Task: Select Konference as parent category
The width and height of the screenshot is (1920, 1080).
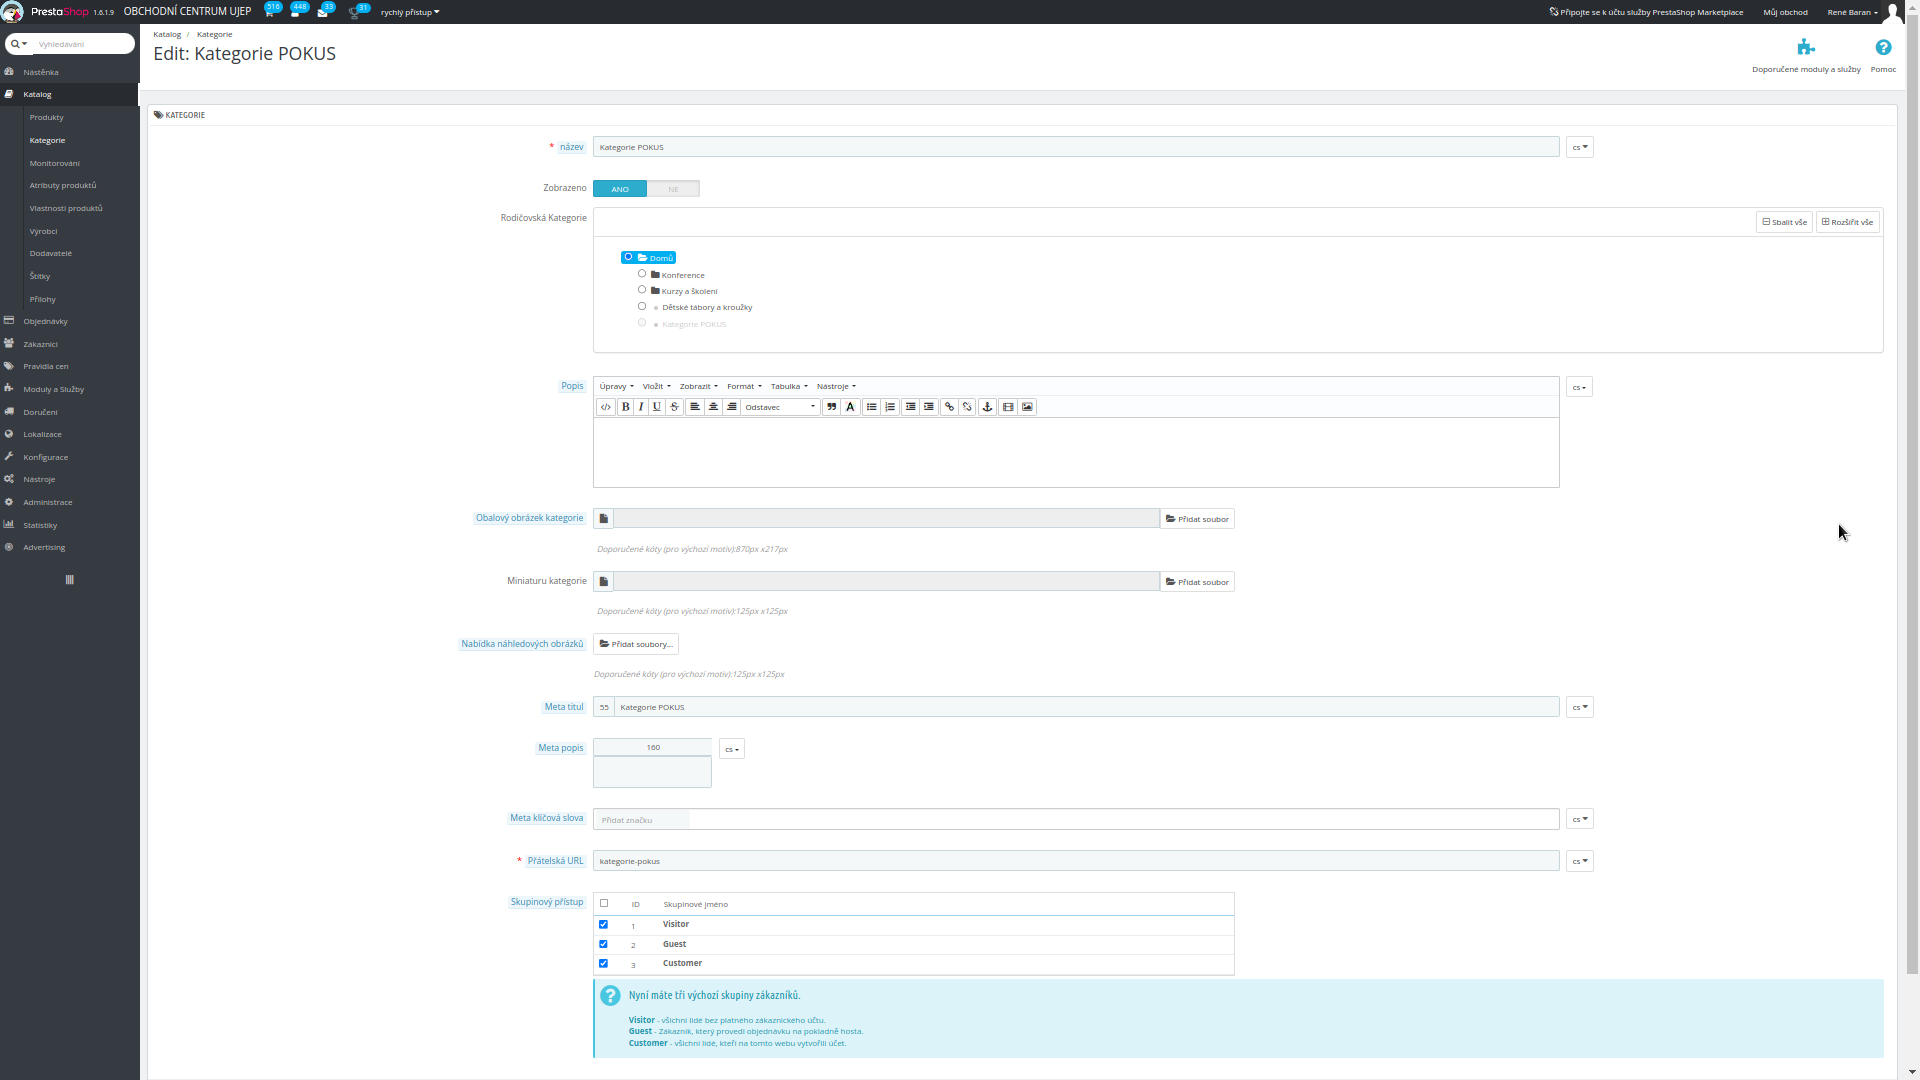Action: pyautogui.click(x=642, y=274)
